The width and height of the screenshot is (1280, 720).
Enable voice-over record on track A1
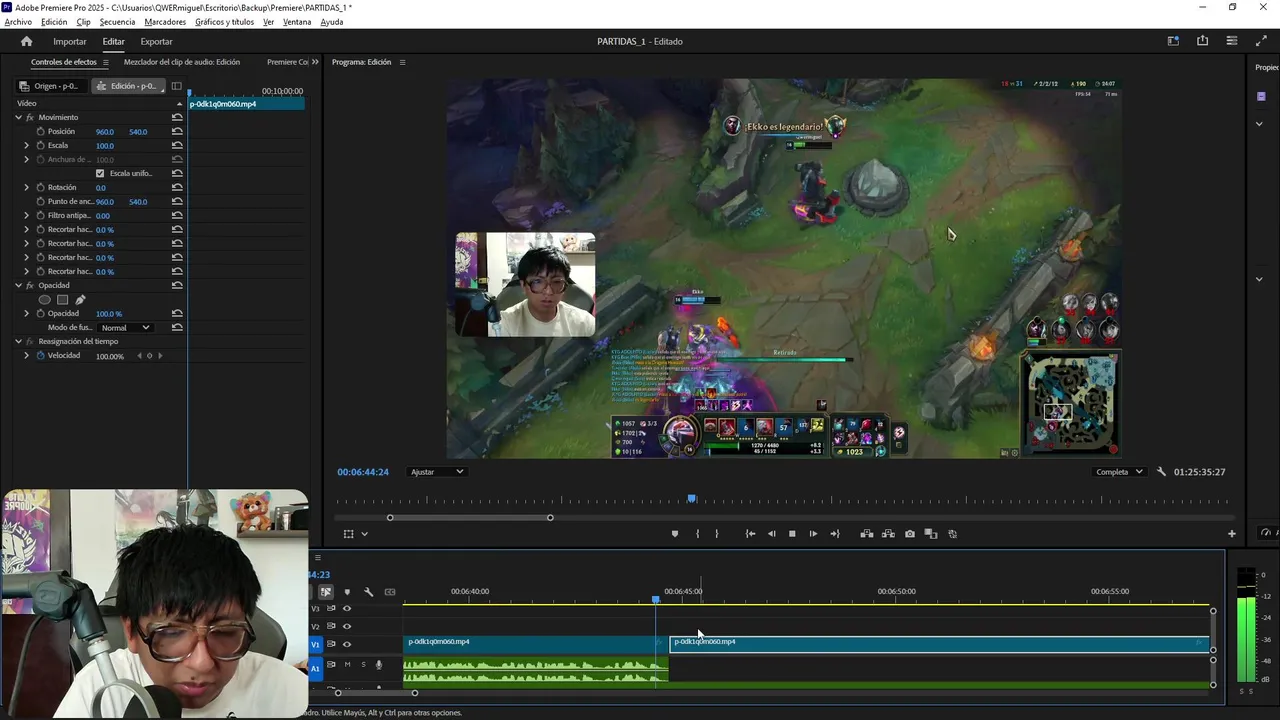[378, 665]
